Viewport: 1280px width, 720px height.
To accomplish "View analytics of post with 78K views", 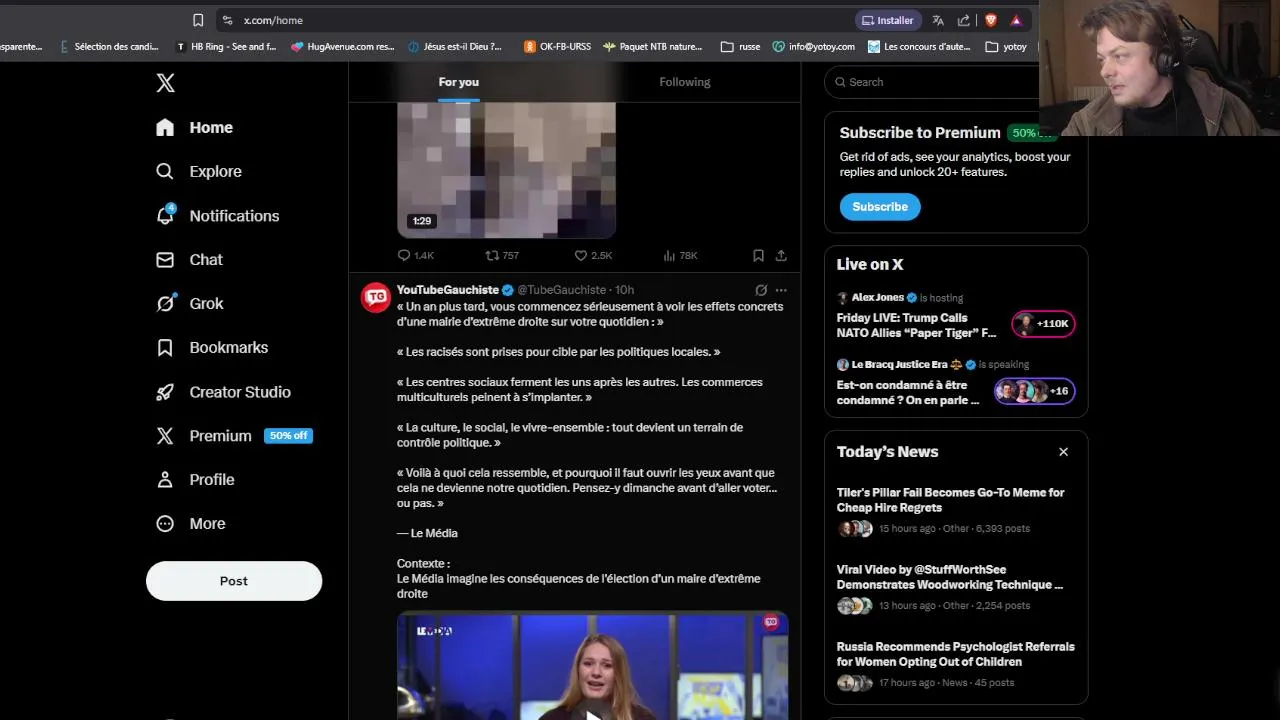I will (680, 255).
